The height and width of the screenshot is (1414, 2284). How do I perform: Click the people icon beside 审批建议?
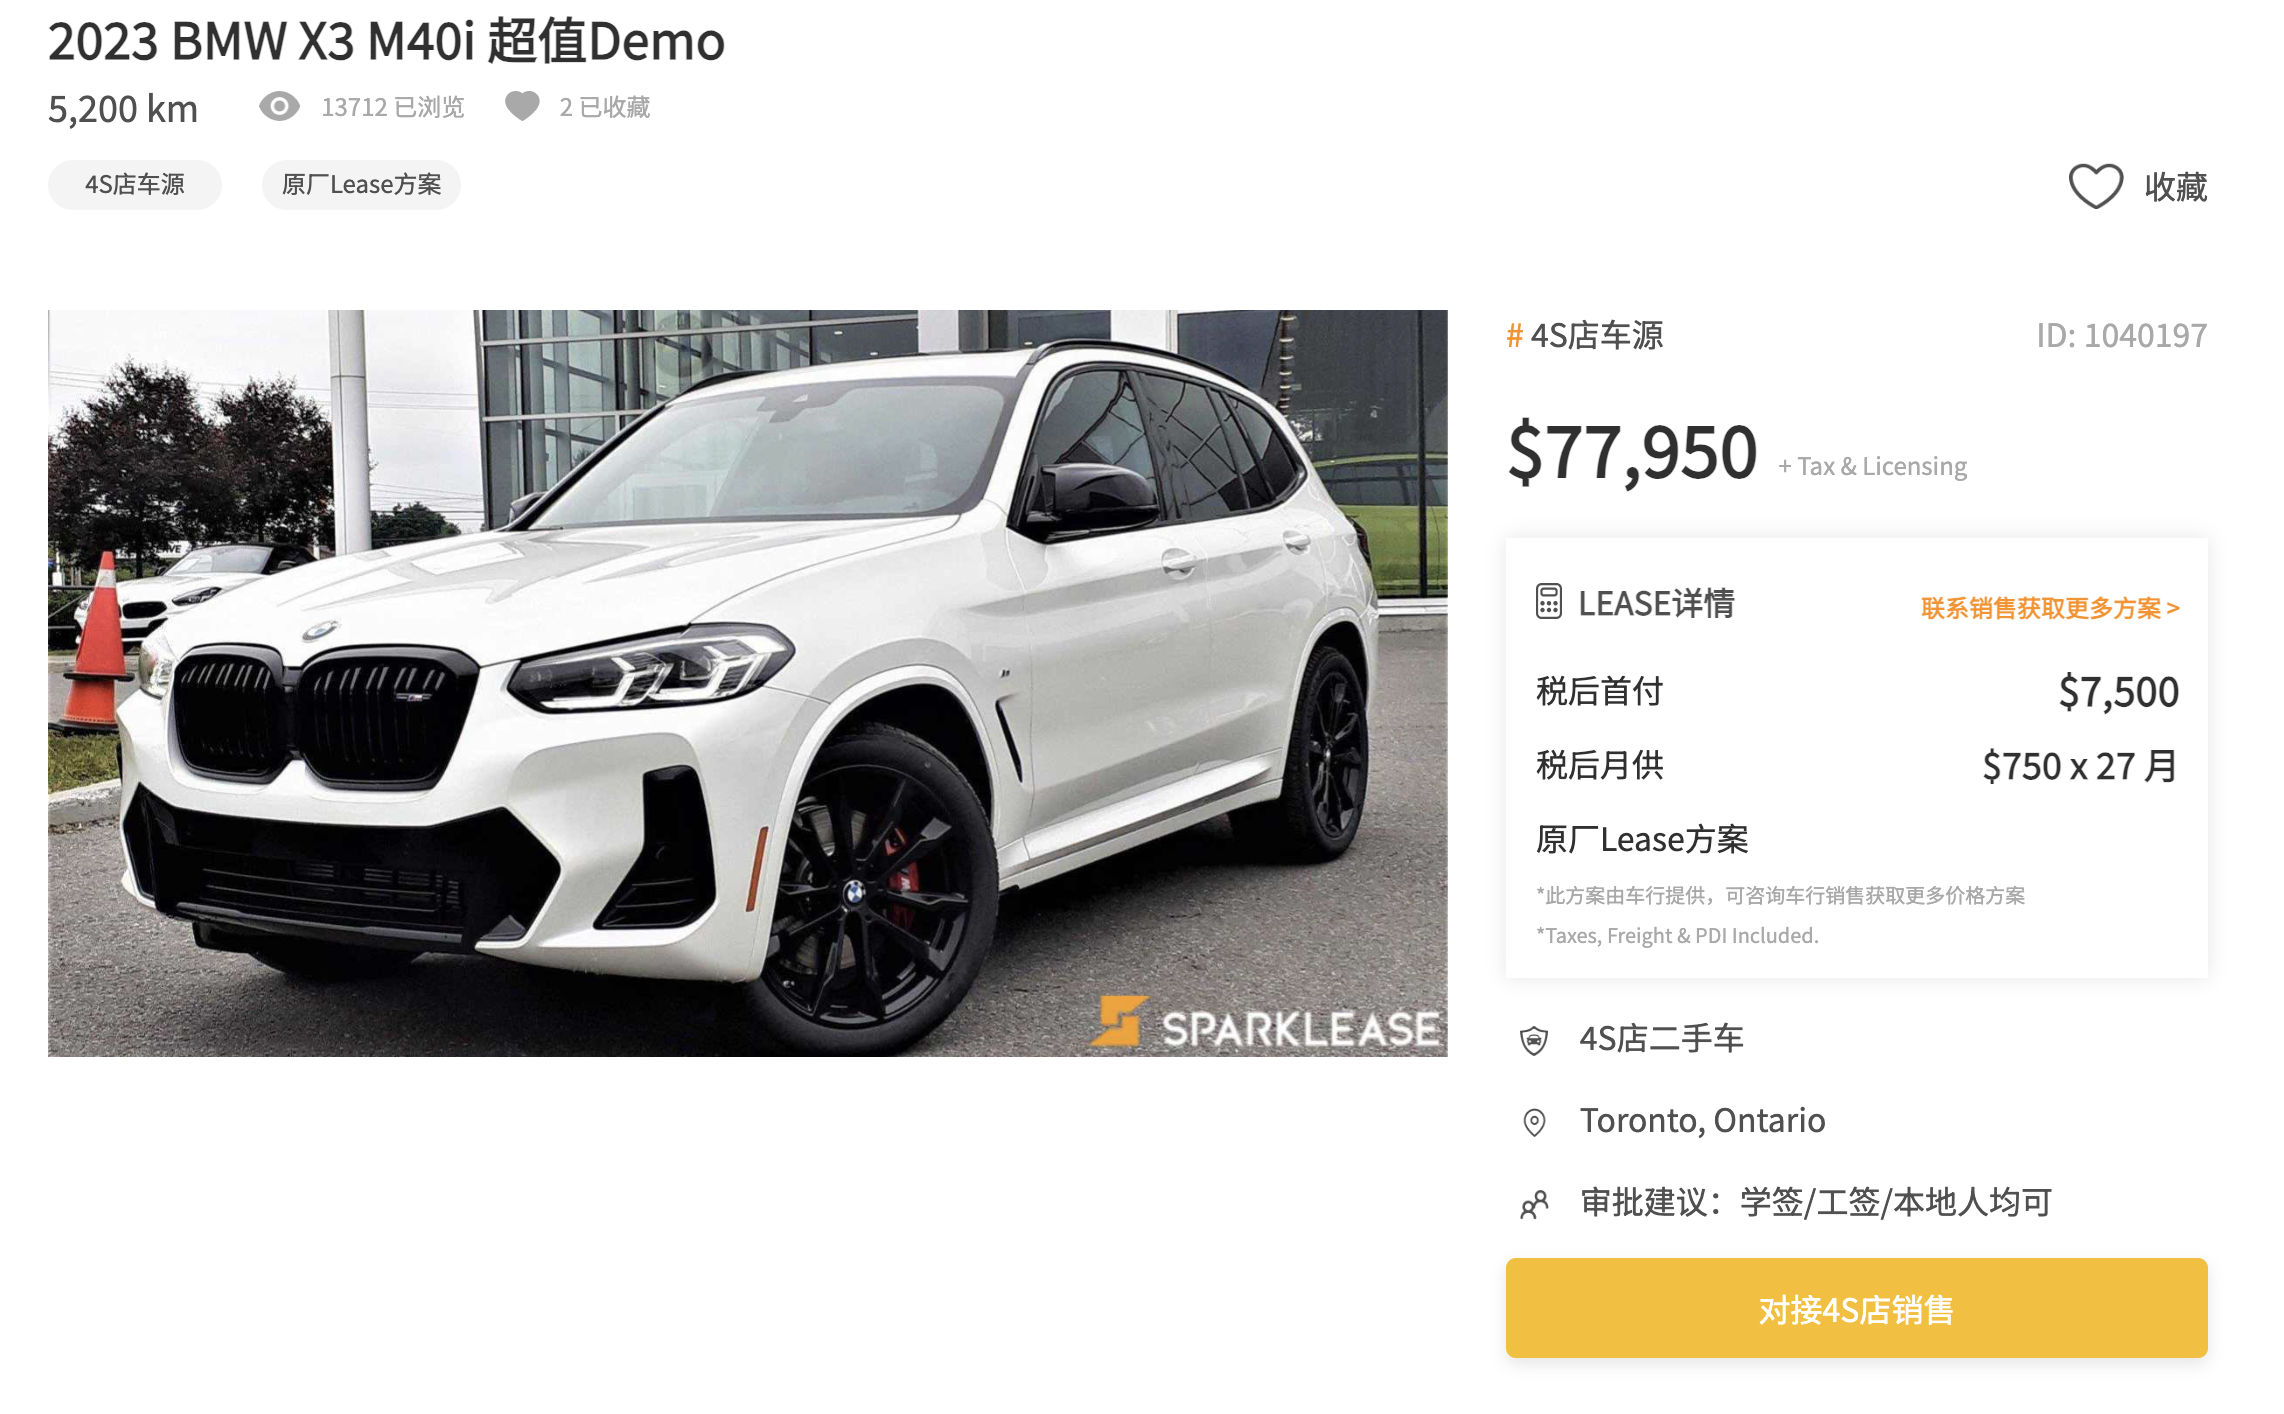click(x=1534, y=1204)
